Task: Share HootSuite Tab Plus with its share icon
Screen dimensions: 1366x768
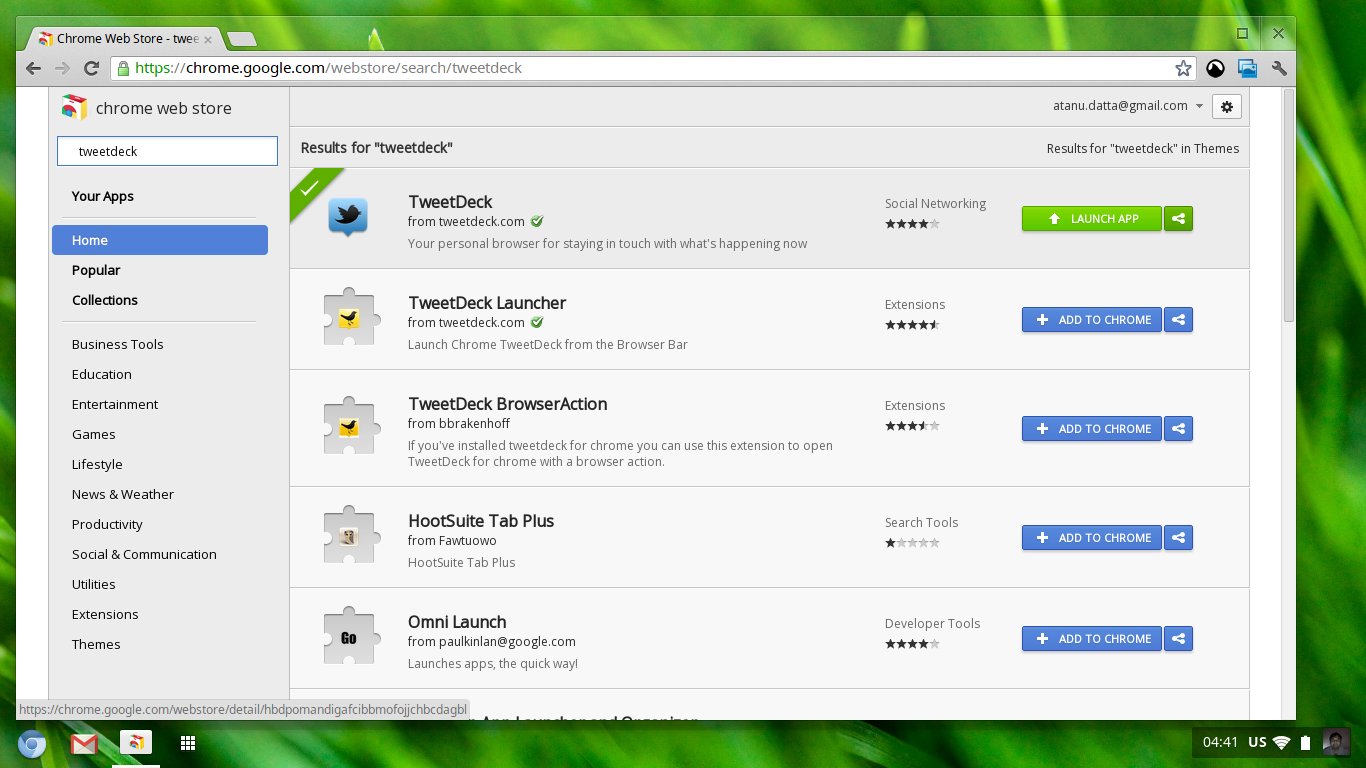Action: [1179, 537]
